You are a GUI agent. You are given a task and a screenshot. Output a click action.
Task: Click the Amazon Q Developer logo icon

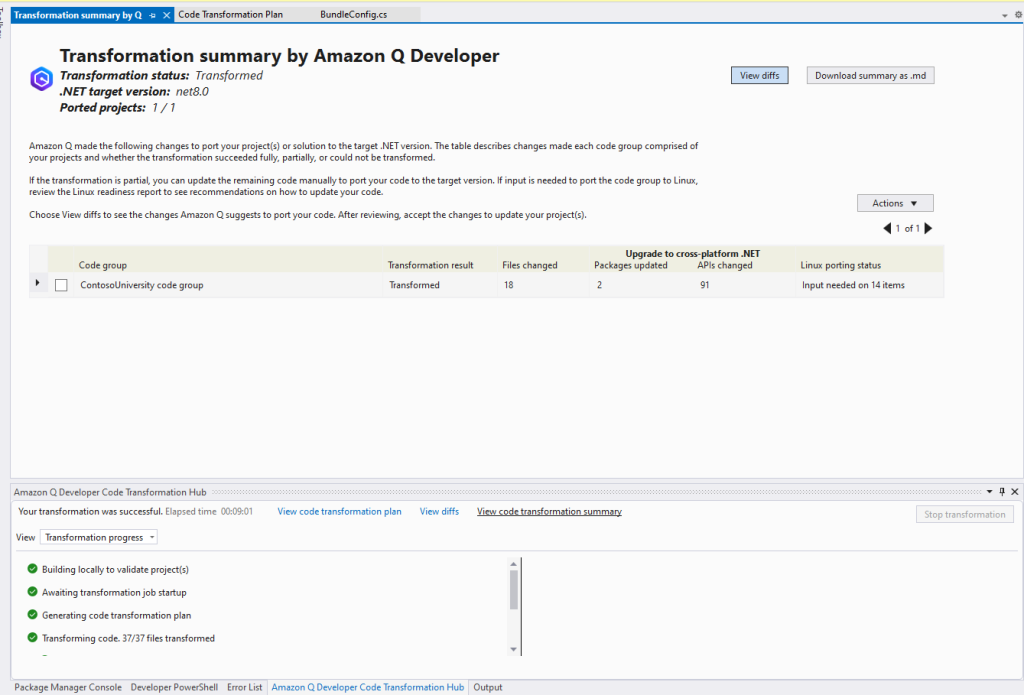pos(41,79)
